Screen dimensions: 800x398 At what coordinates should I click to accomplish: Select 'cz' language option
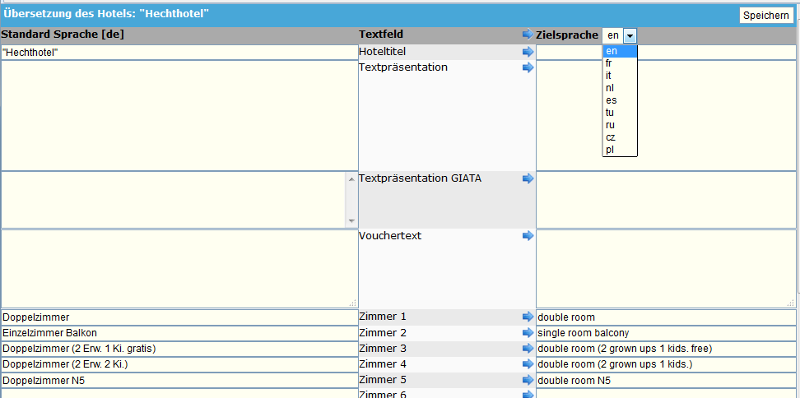tap(620, 138)
